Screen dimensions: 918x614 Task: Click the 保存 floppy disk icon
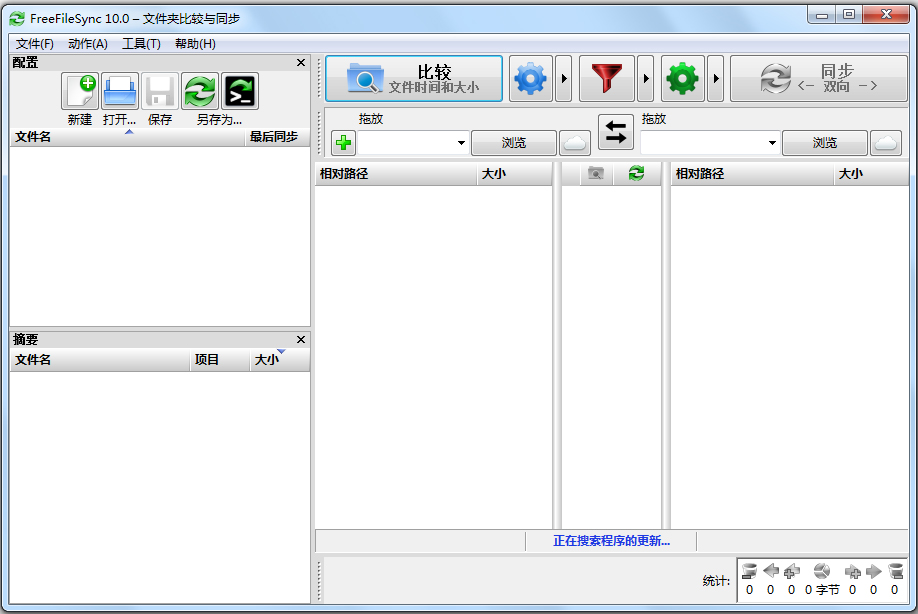(x=160, y=91)
